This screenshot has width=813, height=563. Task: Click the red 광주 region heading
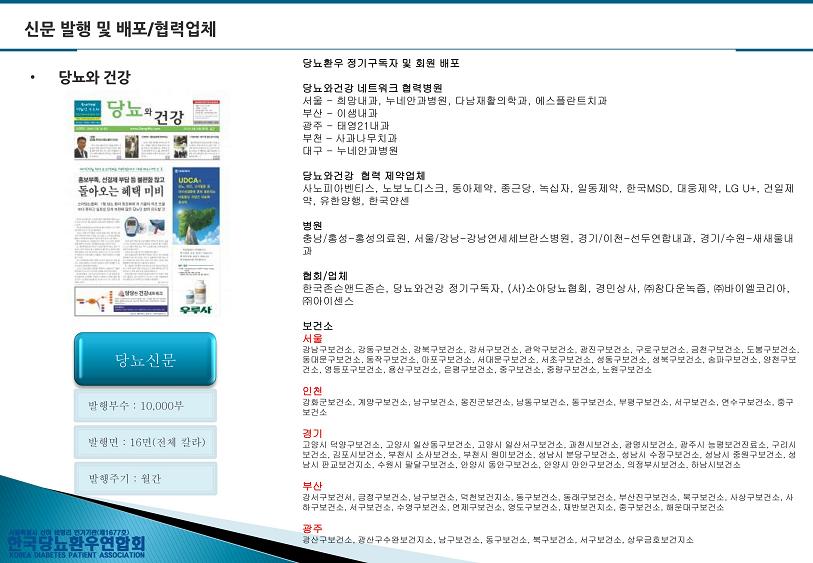313,529
